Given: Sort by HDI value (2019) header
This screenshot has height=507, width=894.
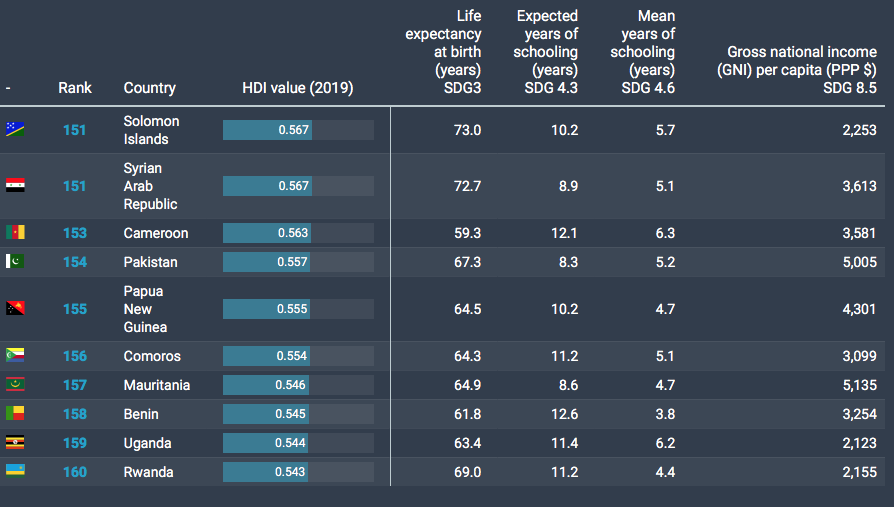Looking at the screenshot, I should coord(297,88).
